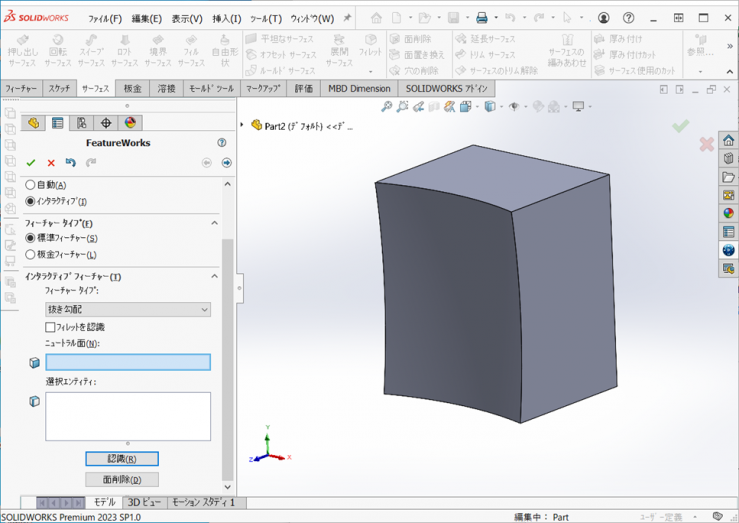Cancel FeatureWorks with the red X
This screenshot has width=739, height=523.
point(51,163)
